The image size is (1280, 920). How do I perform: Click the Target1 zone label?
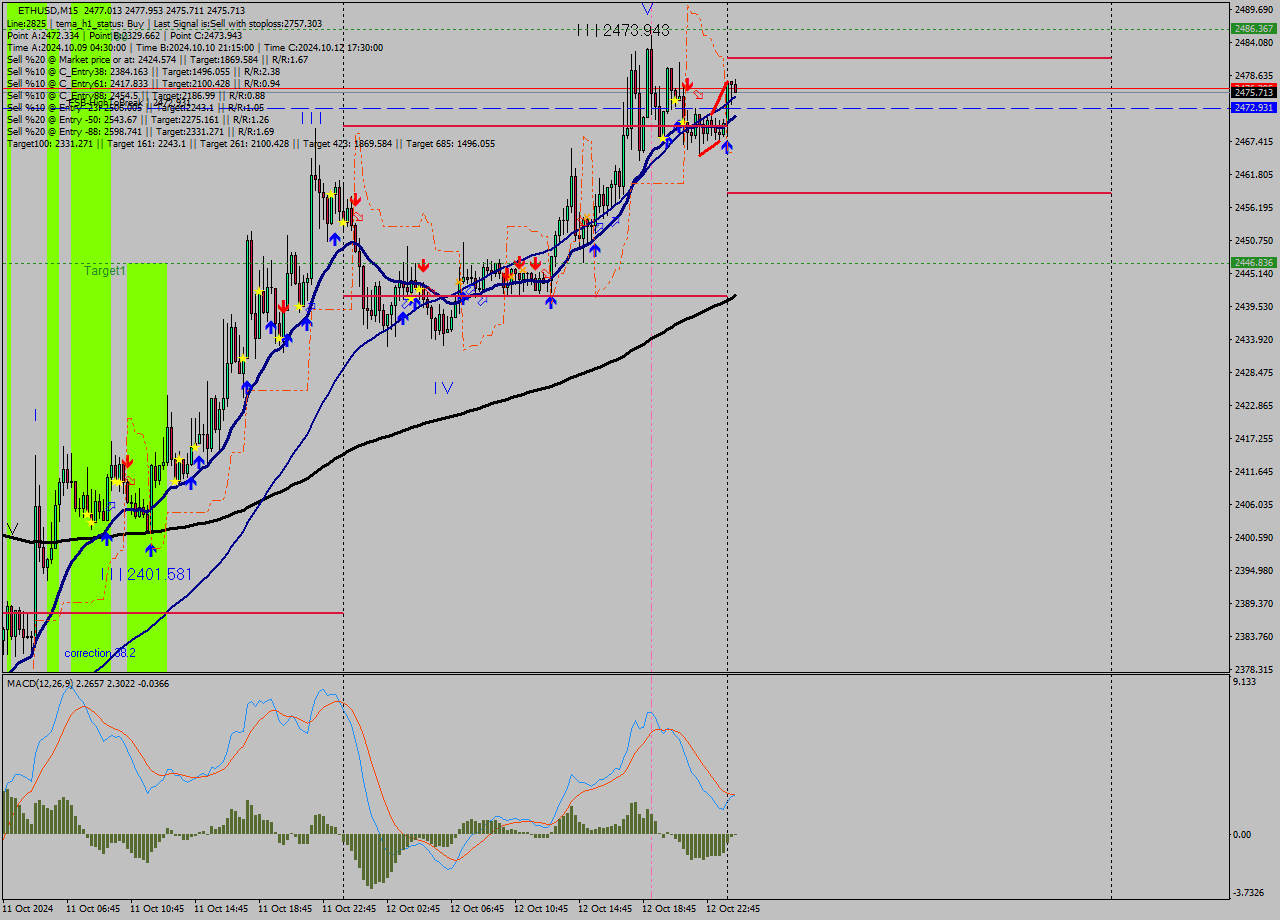pos(104,271)
